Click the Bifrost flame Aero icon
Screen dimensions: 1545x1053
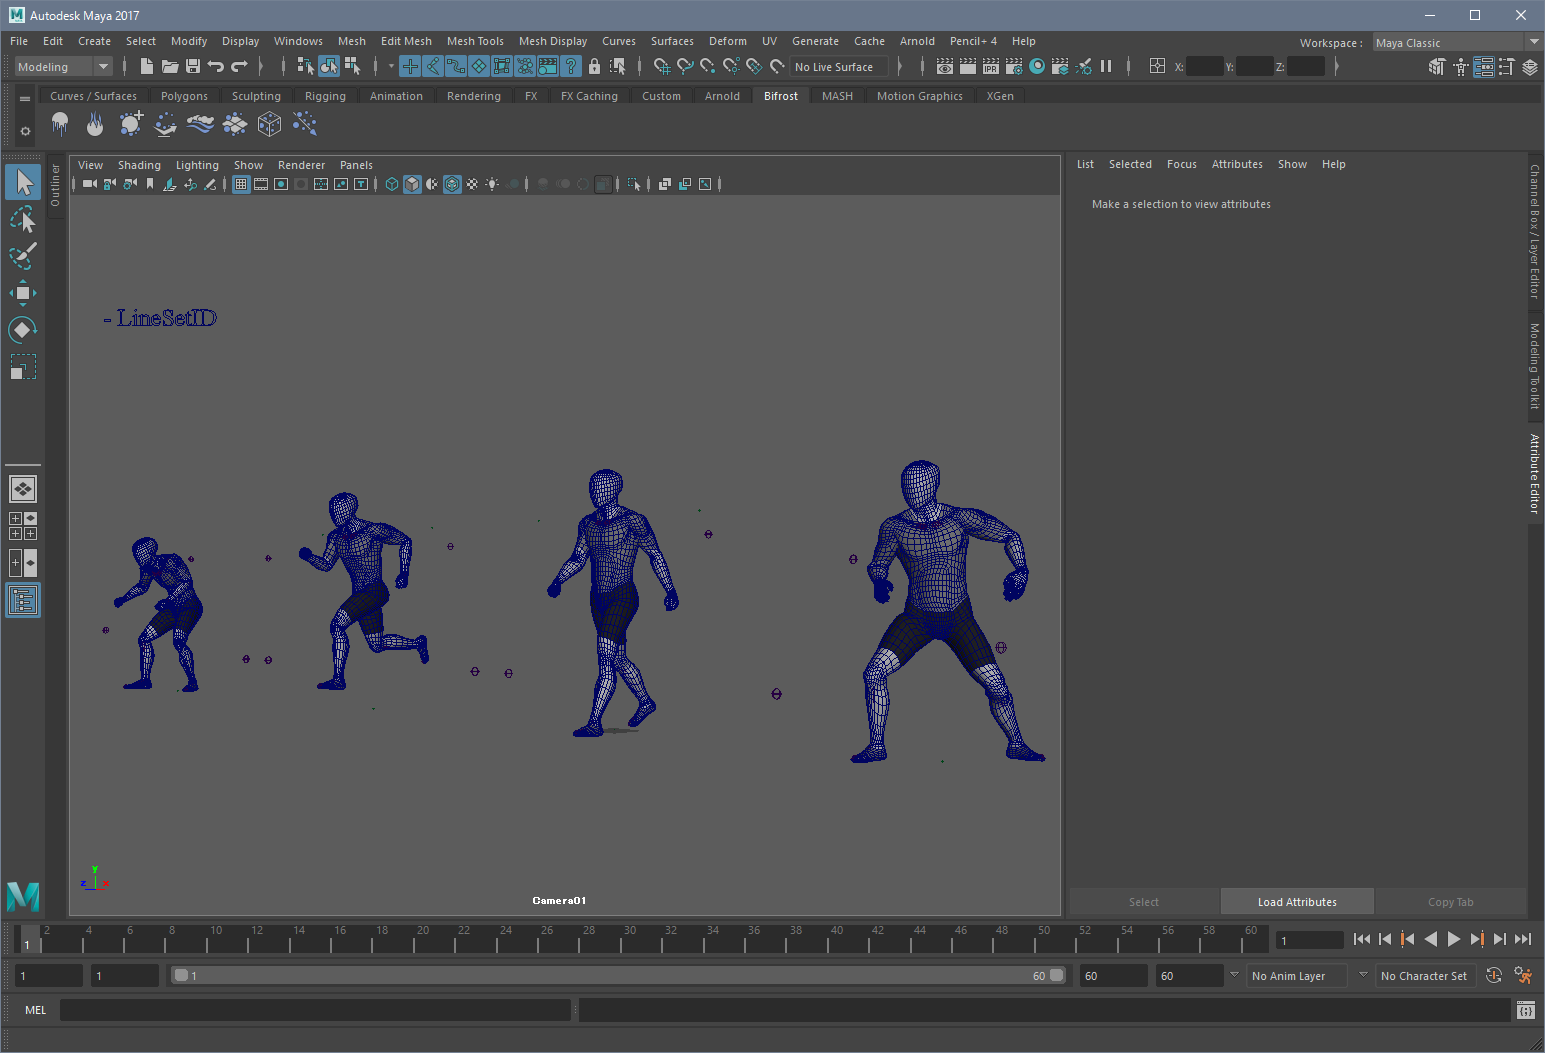(x=95, y=124)
